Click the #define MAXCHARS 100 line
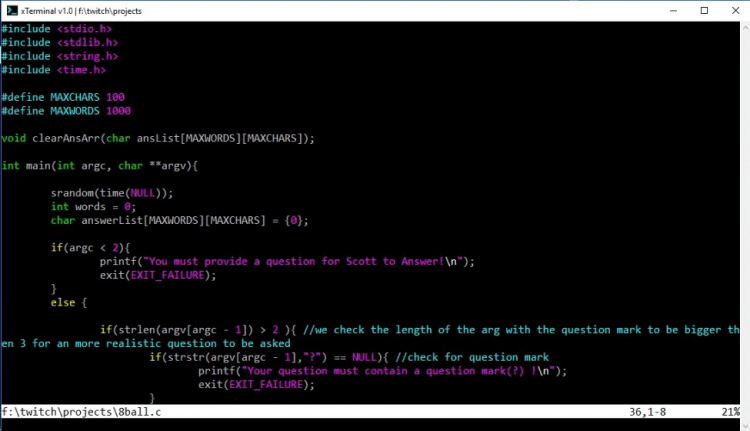Screen dimensions: 750x431 pyautogui.click(x=63, y=97)
